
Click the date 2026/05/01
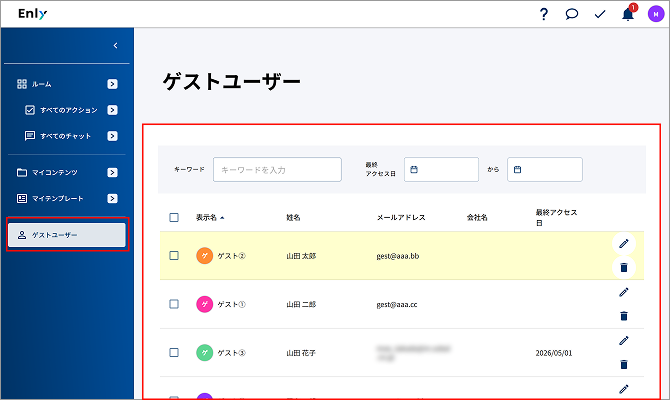point(554,353)
